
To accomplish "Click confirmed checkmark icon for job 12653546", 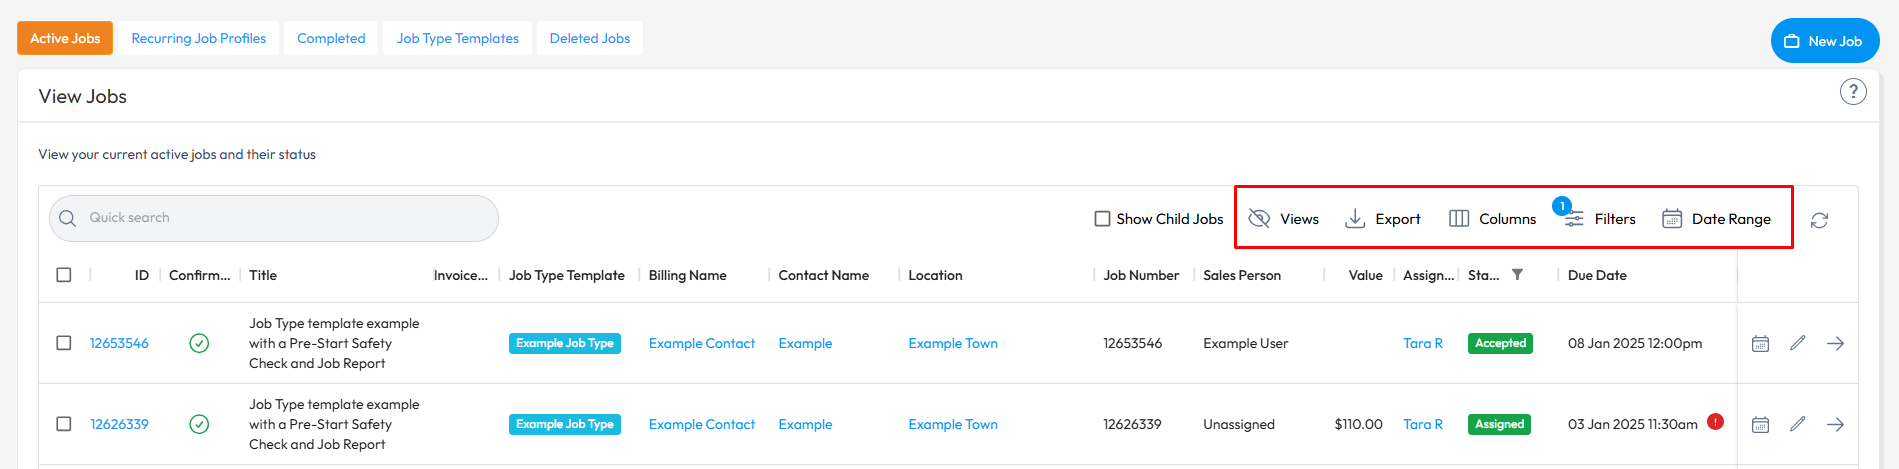I will click(199, 343).
